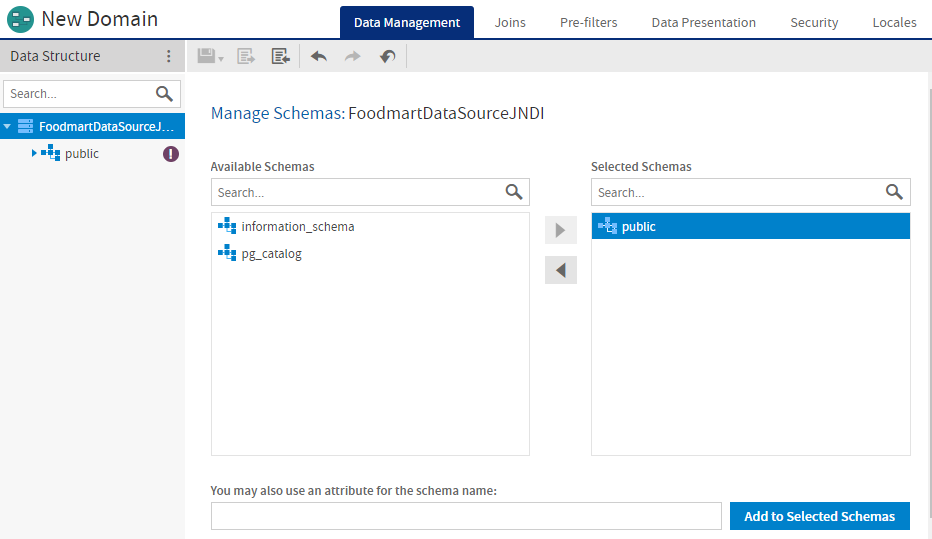Select pg_catalog in Available Schemas

[x=370, y=254]
